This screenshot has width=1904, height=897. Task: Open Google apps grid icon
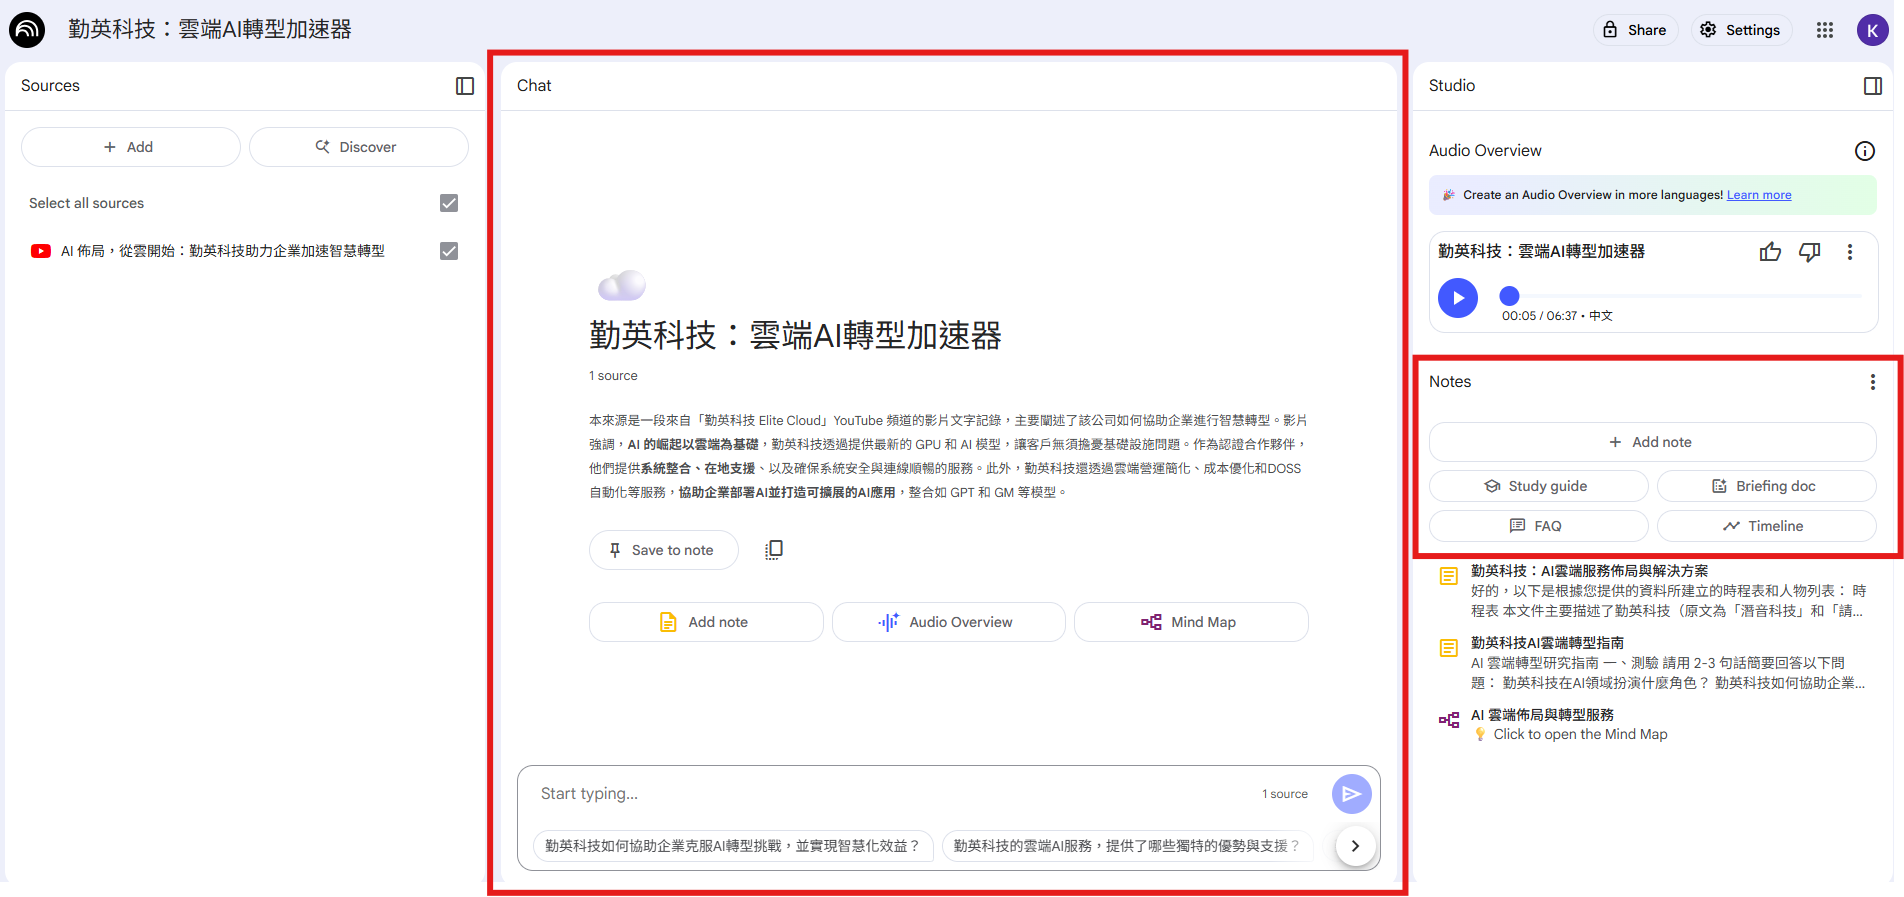pos(1825,30)
